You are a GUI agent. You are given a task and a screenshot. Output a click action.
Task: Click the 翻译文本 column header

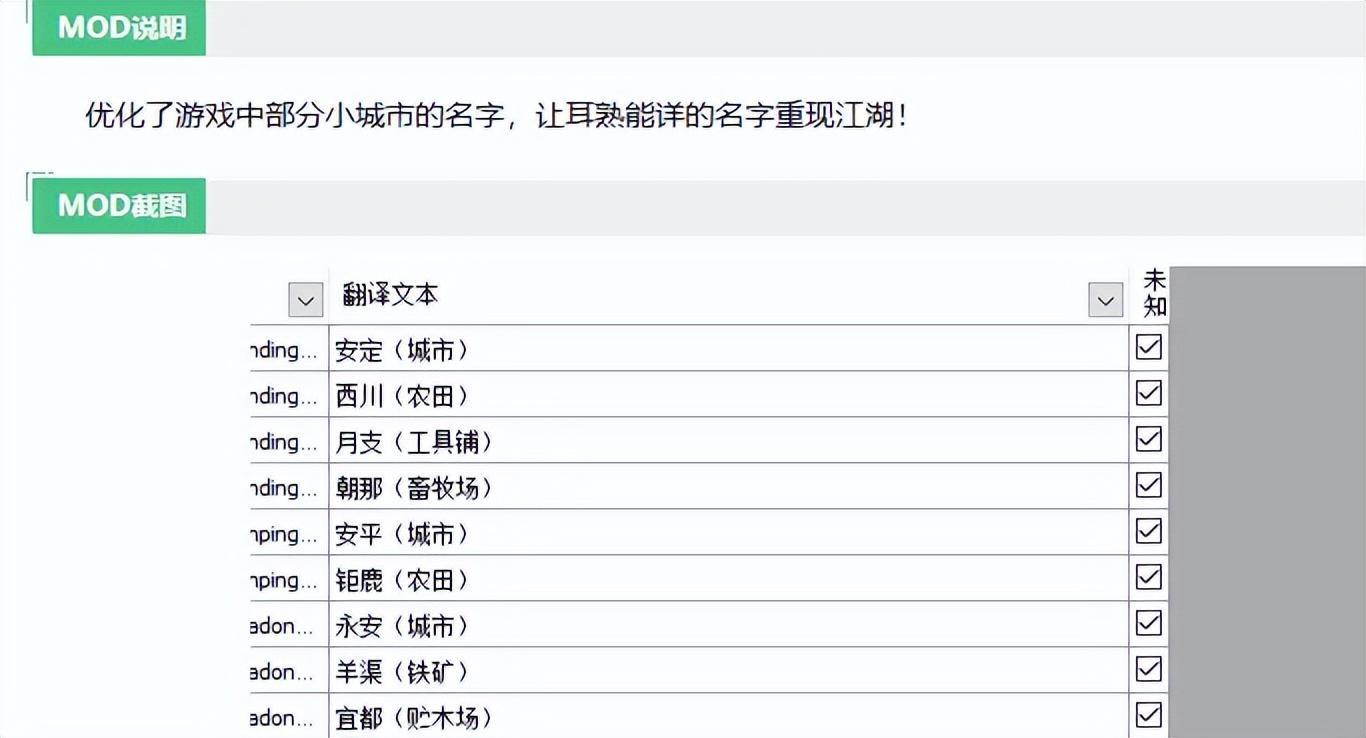pos(390,295)
